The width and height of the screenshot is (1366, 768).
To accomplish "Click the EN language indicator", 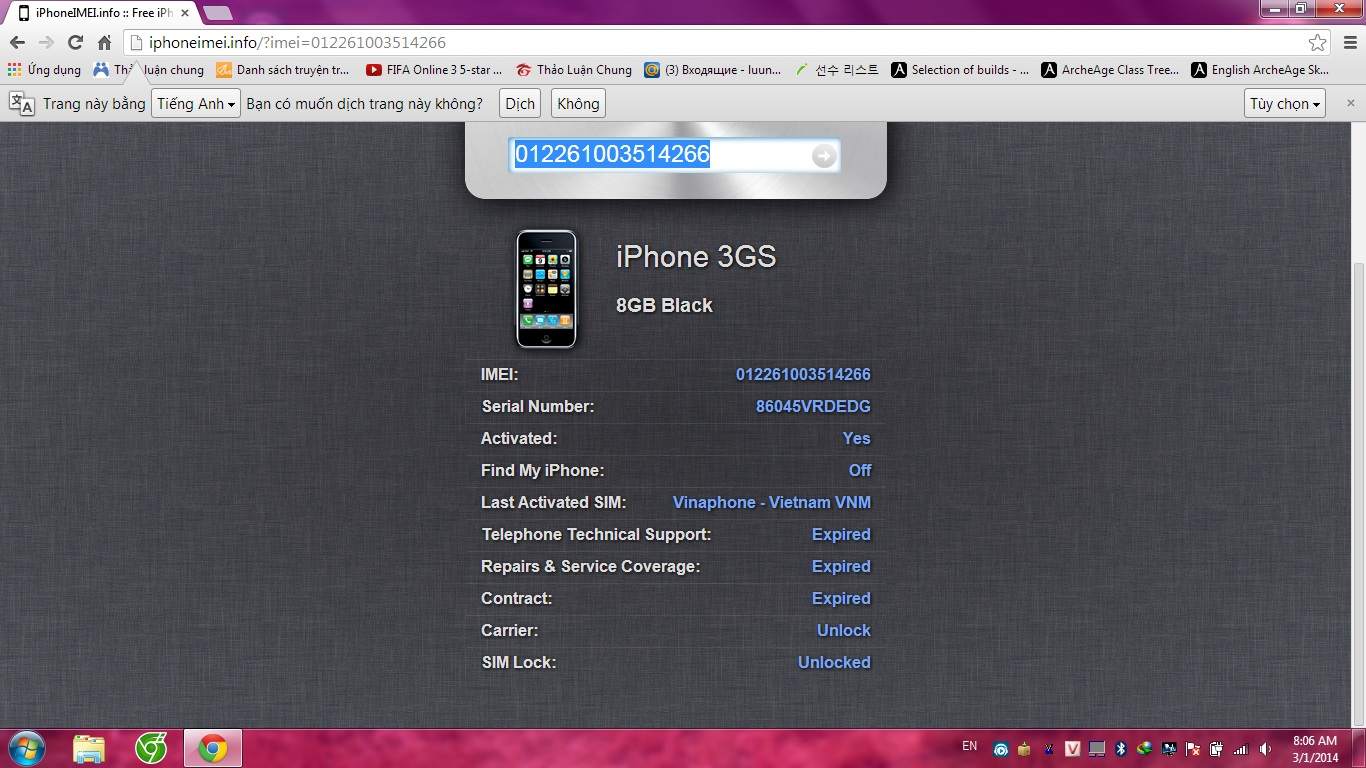I will 969,746.
